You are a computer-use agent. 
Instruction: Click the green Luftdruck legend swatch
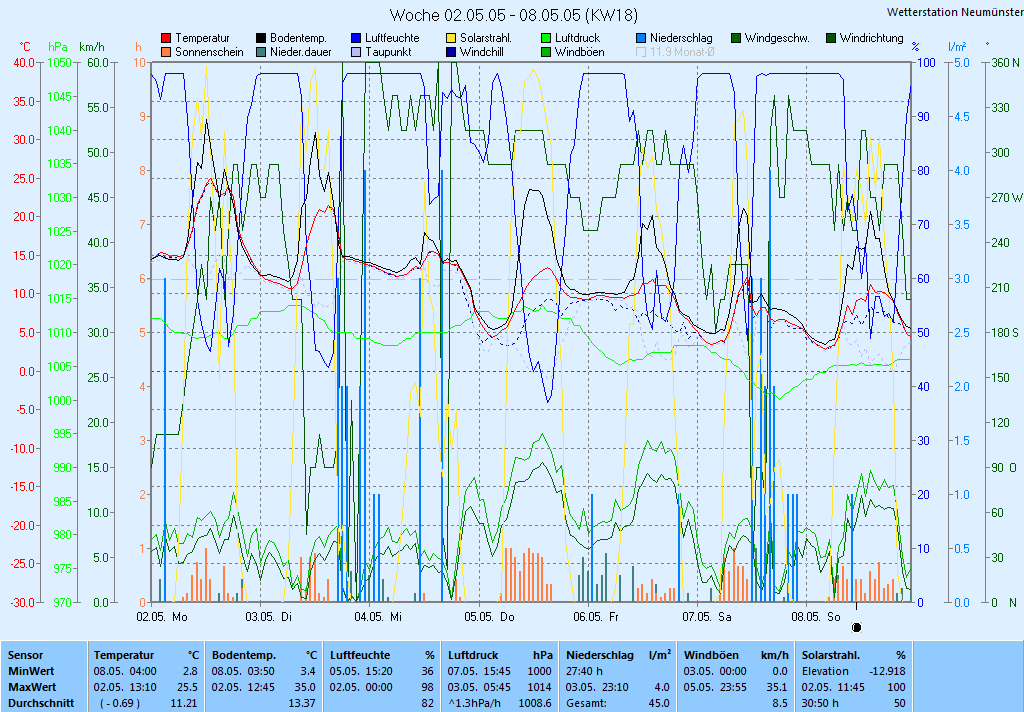click(546, 39)
